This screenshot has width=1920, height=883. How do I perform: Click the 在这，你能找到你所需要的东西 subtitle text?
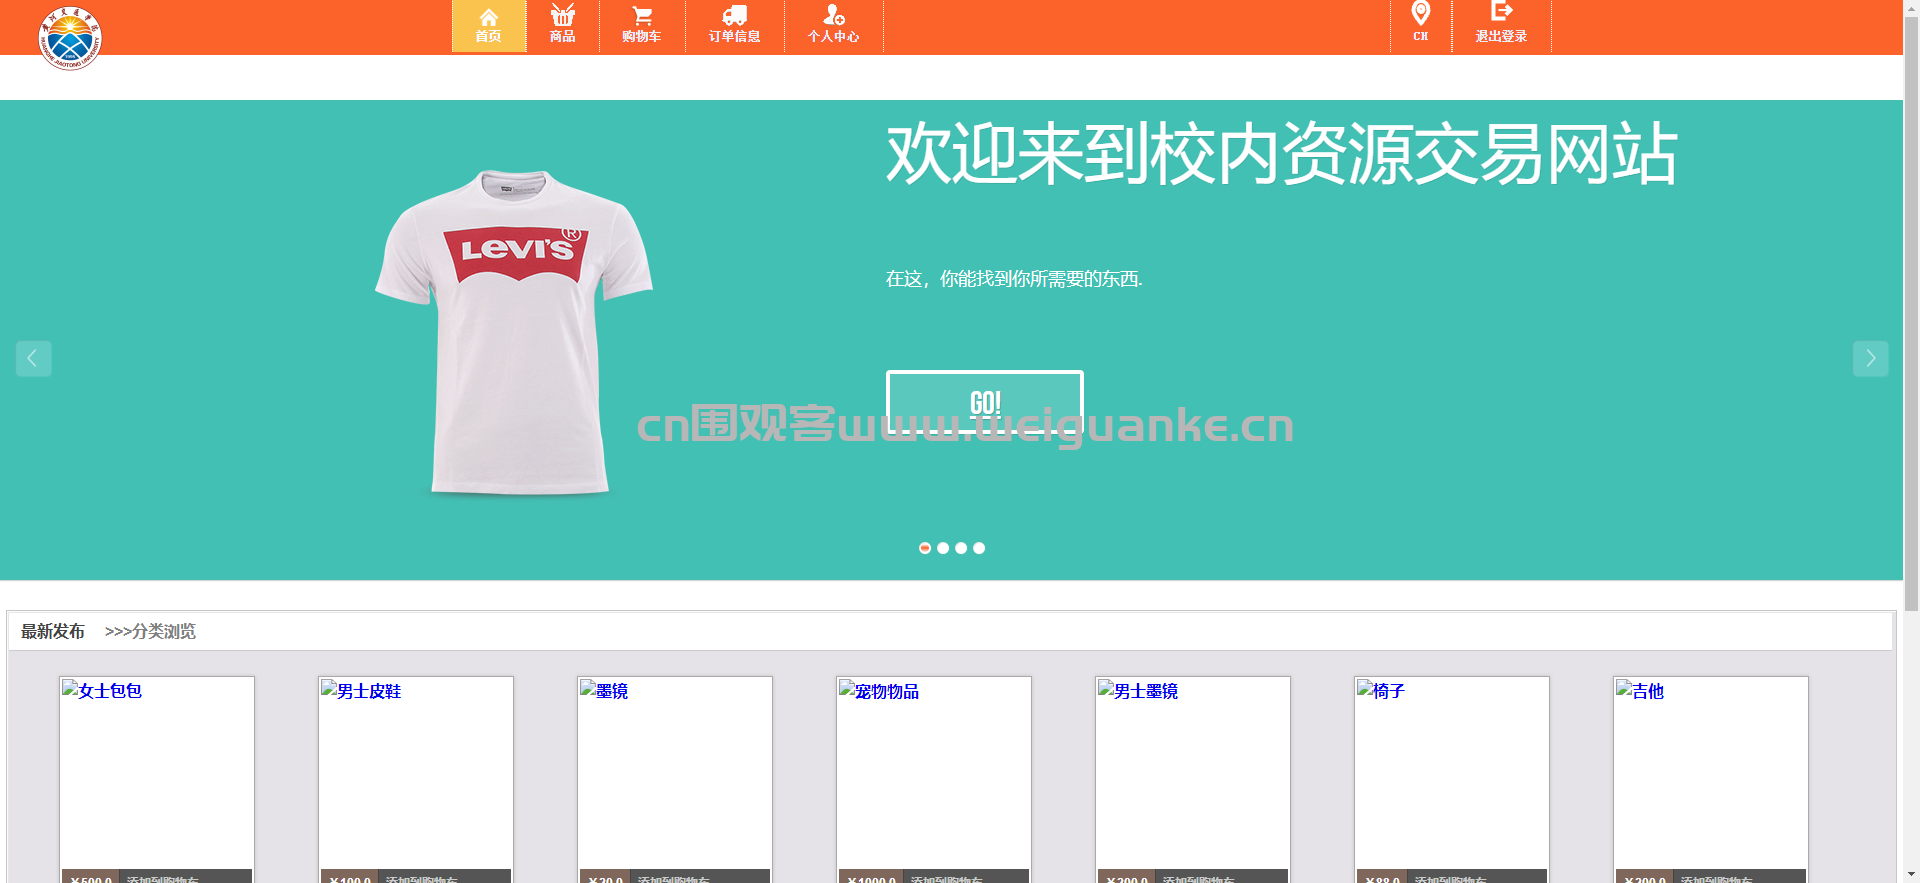point(1013,279)
